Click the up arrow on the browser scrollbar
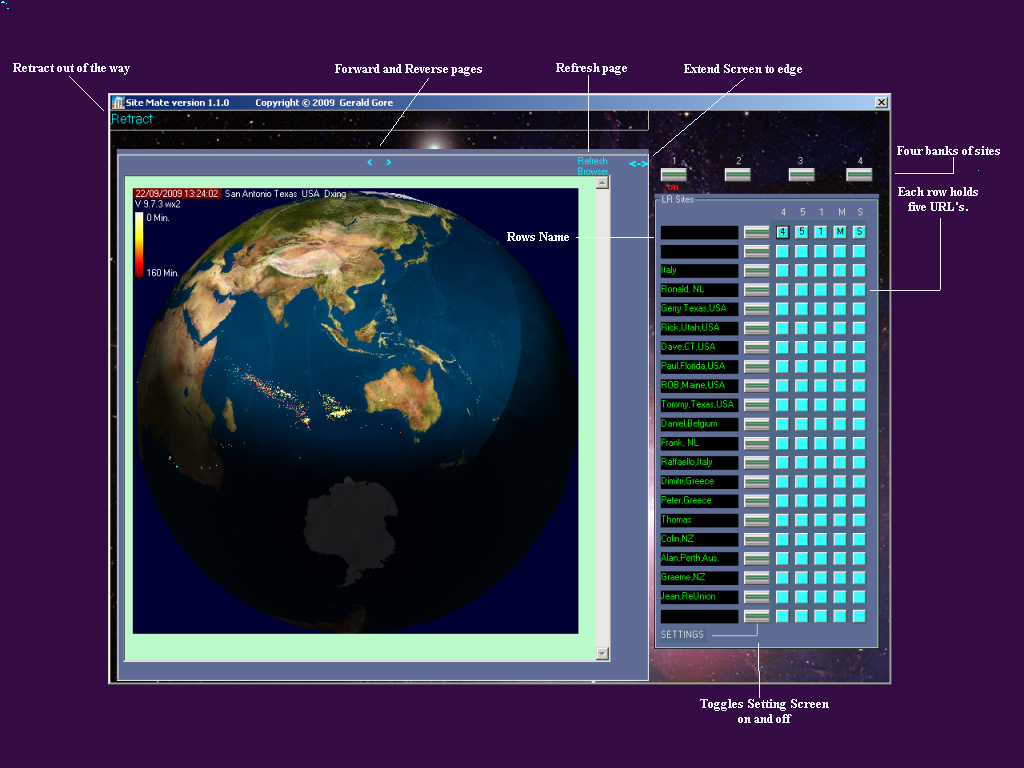 click(x=603, y=183)
